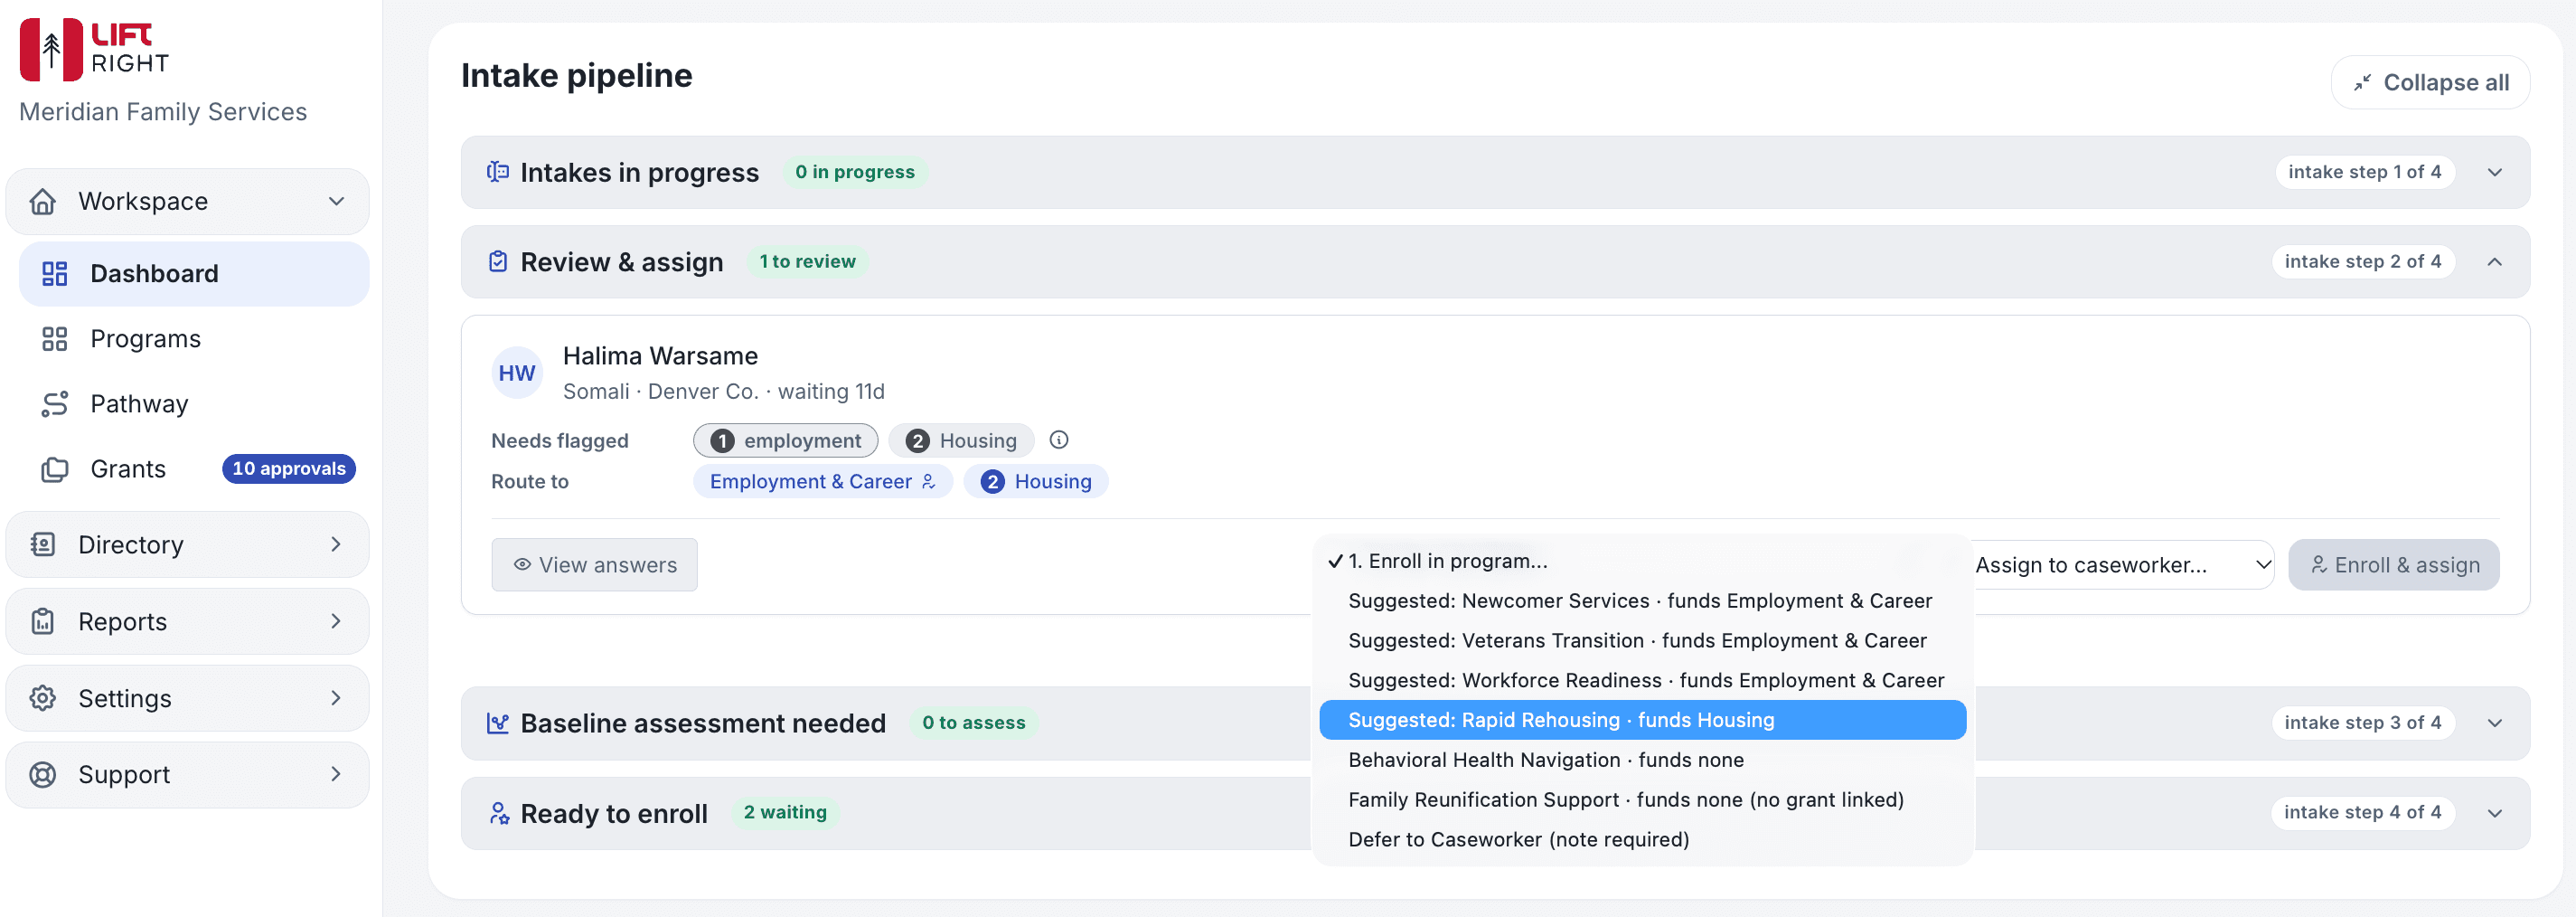Expand the Settings sidebar group
Viewport: 2576px width, 917px height.
(x=336, y=698)
